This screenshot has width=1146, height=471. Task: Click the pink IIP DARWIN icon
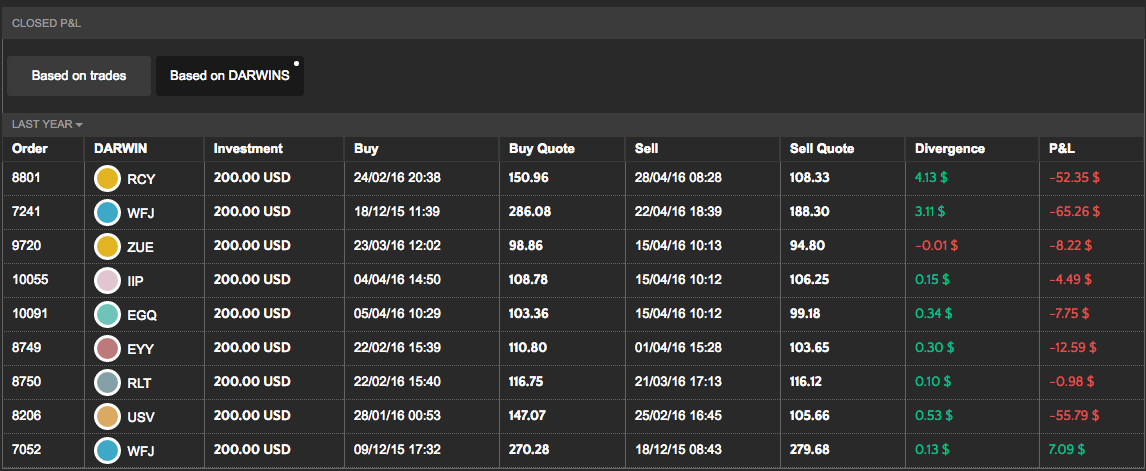click(x=107, y=281)
